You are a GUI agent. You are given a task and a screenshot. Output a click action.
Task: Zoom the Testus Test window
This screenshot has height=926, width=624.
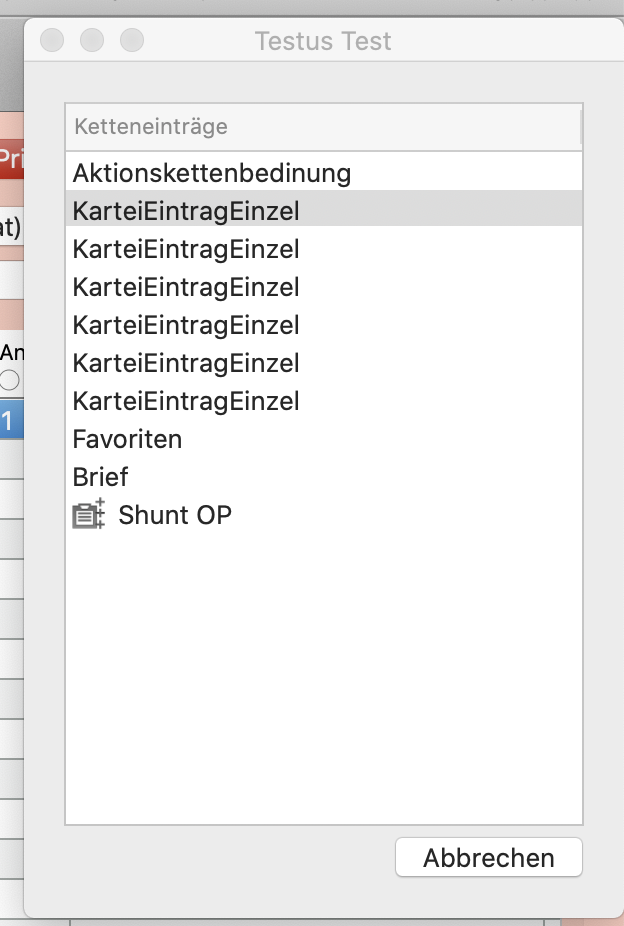(x=132, y=40)
